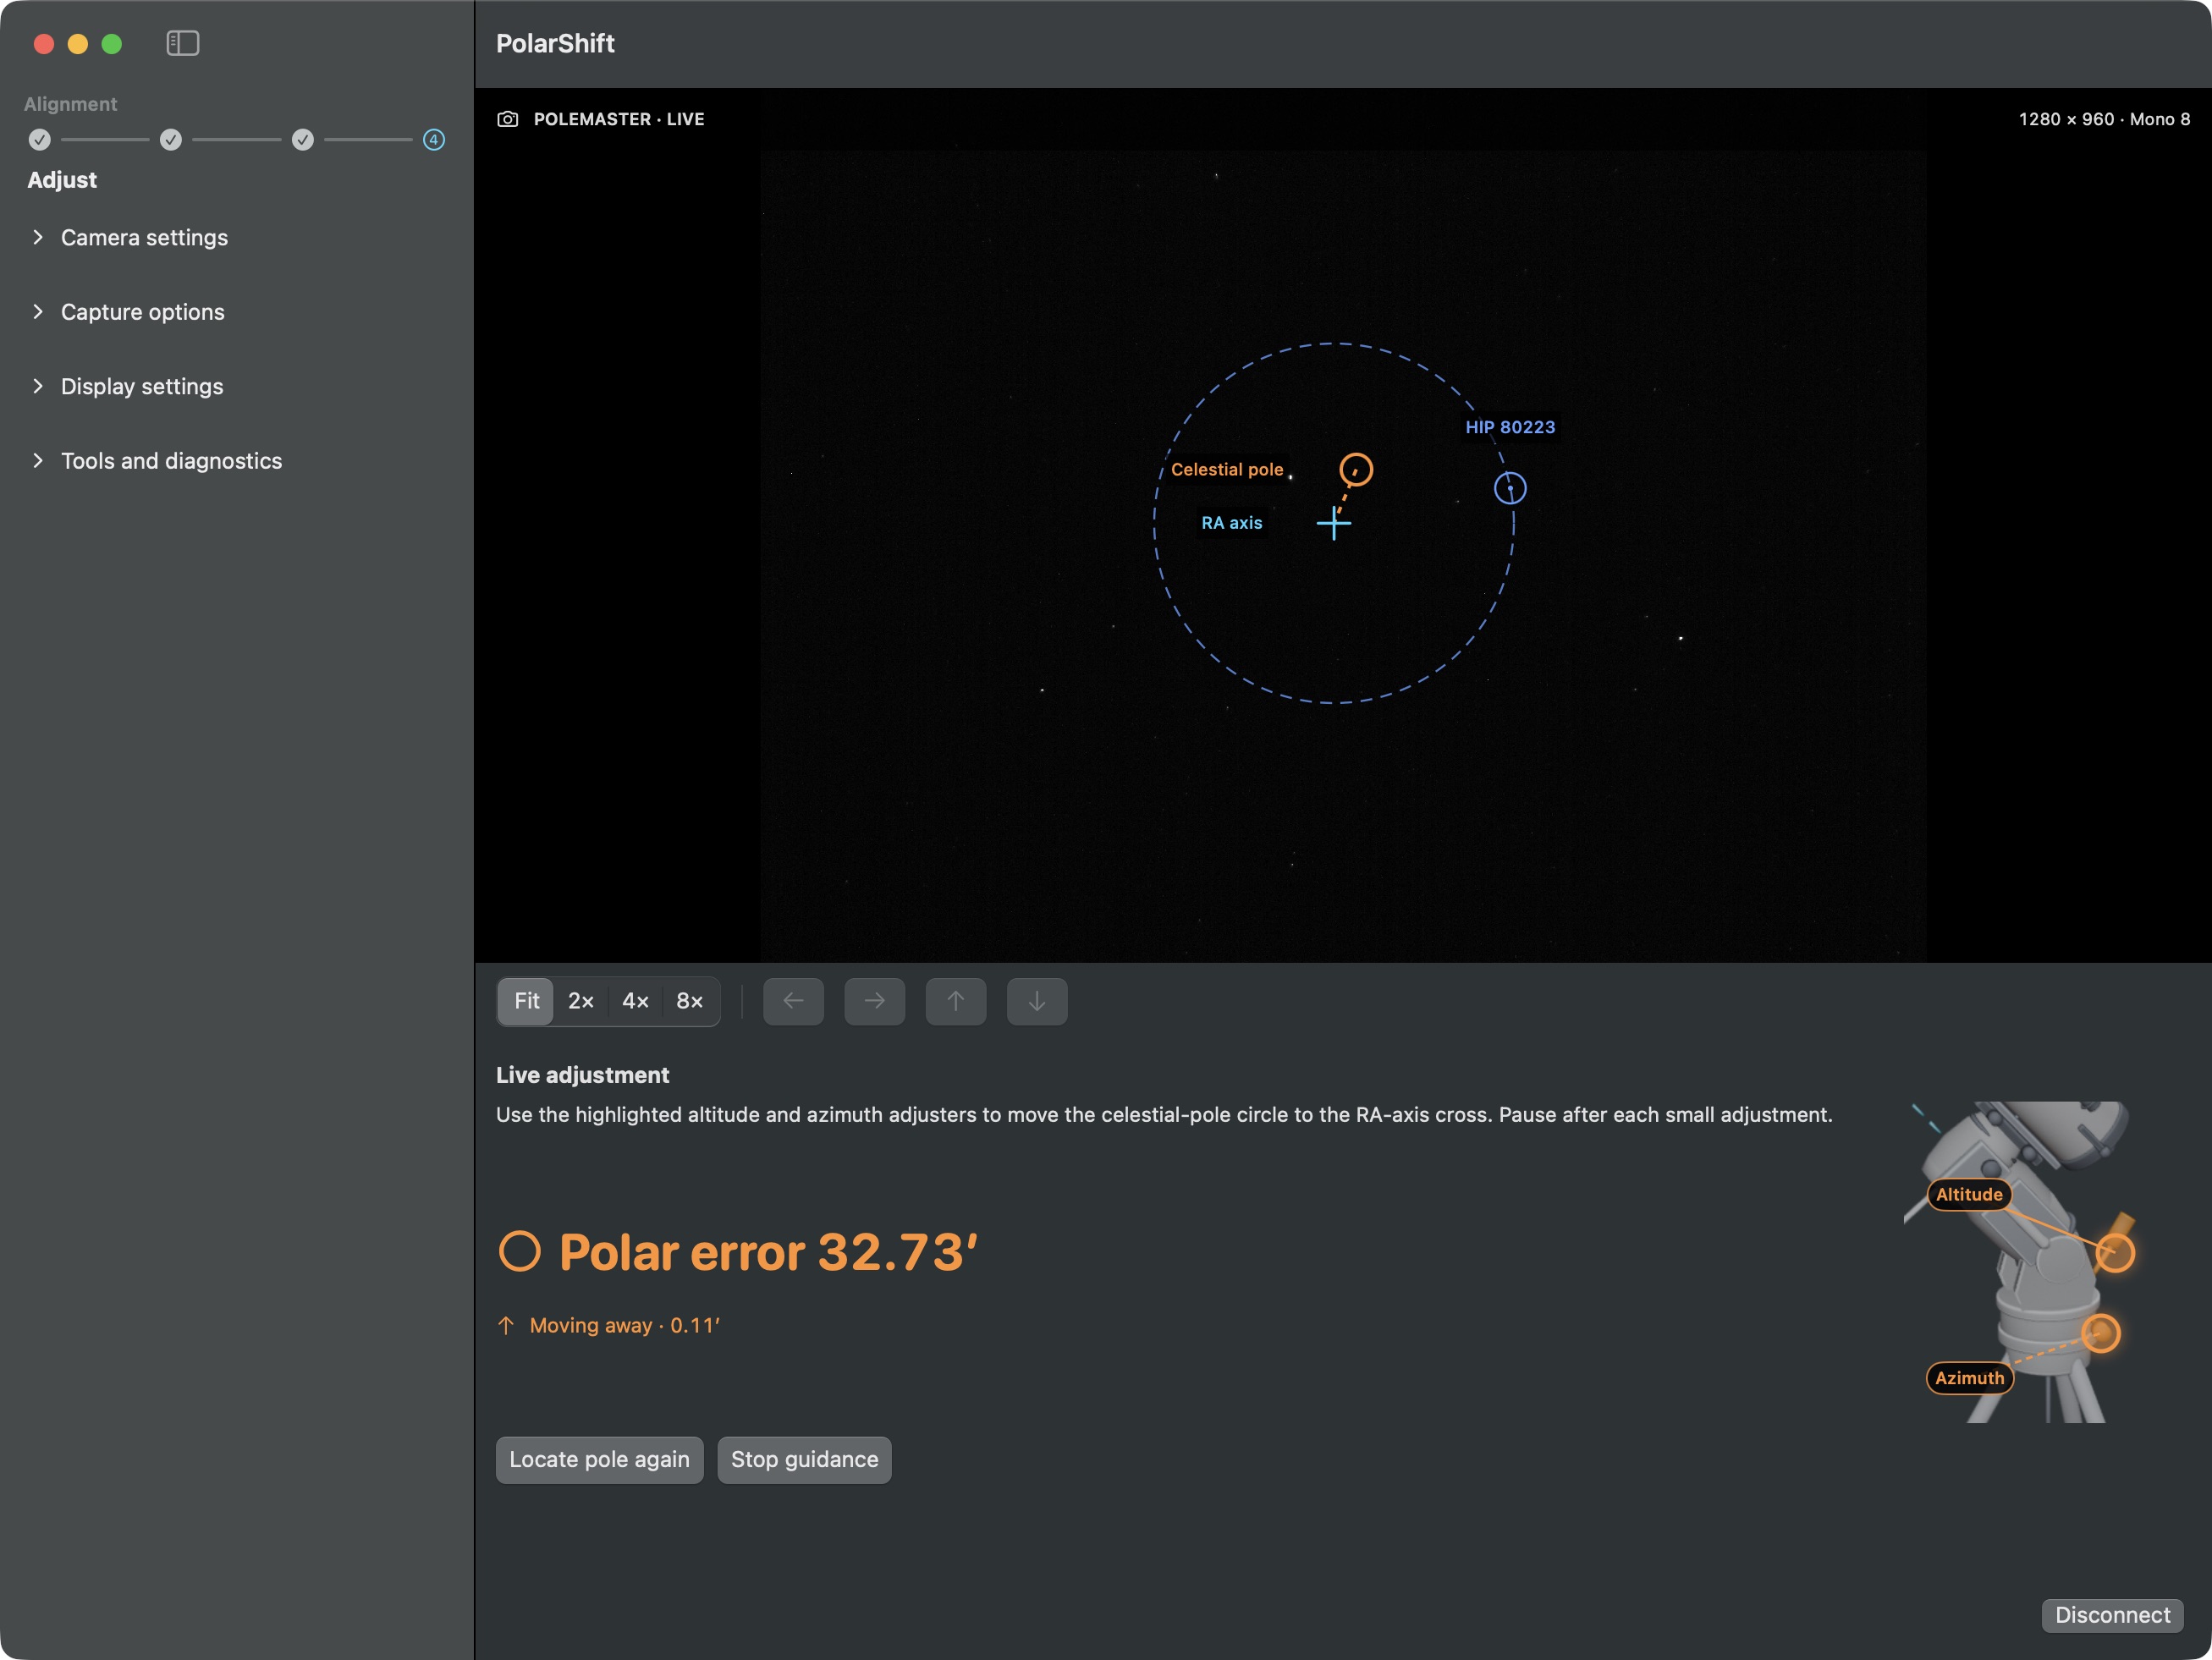This screenshot has height=1660, width=2212.
Task: Click the Altitude label on mount diagram
Action: 1968,1194
